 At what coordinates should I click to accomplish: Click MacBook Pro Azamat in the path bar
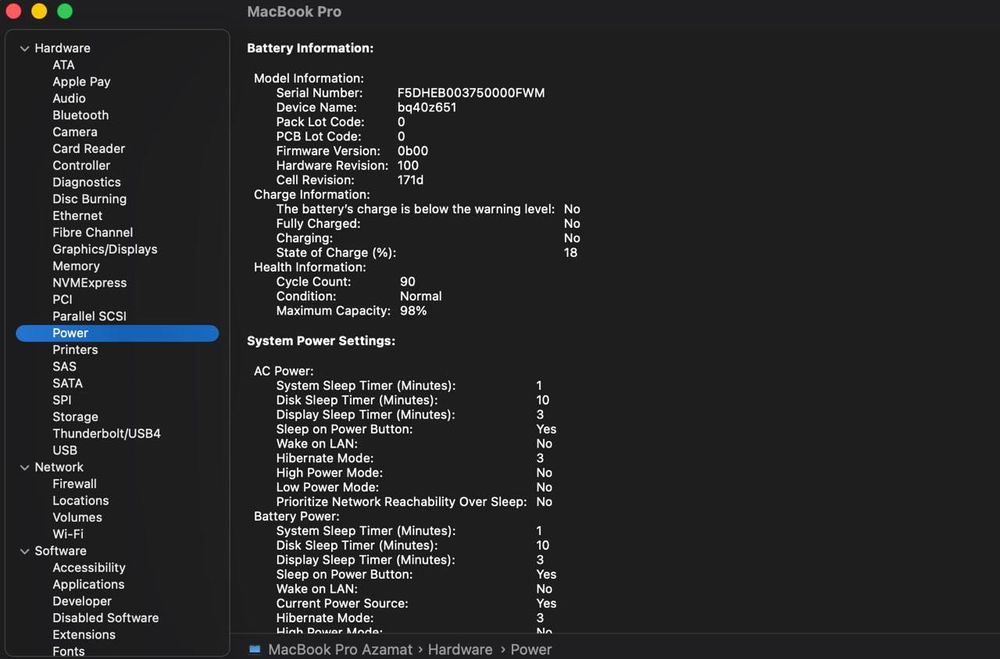click(x=340, y=649)
